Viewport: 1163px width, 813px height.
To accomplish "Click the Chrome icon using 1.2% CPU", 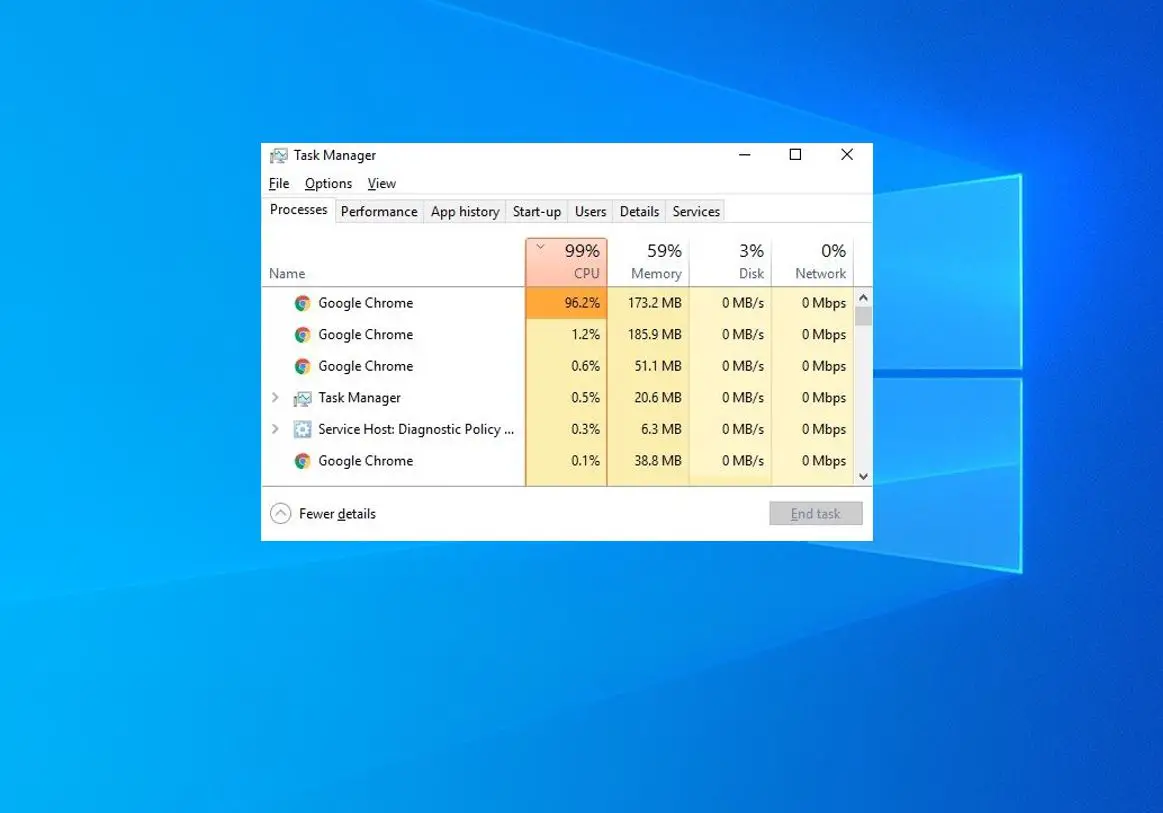I will pyautogui.click(x=302, y=335).
